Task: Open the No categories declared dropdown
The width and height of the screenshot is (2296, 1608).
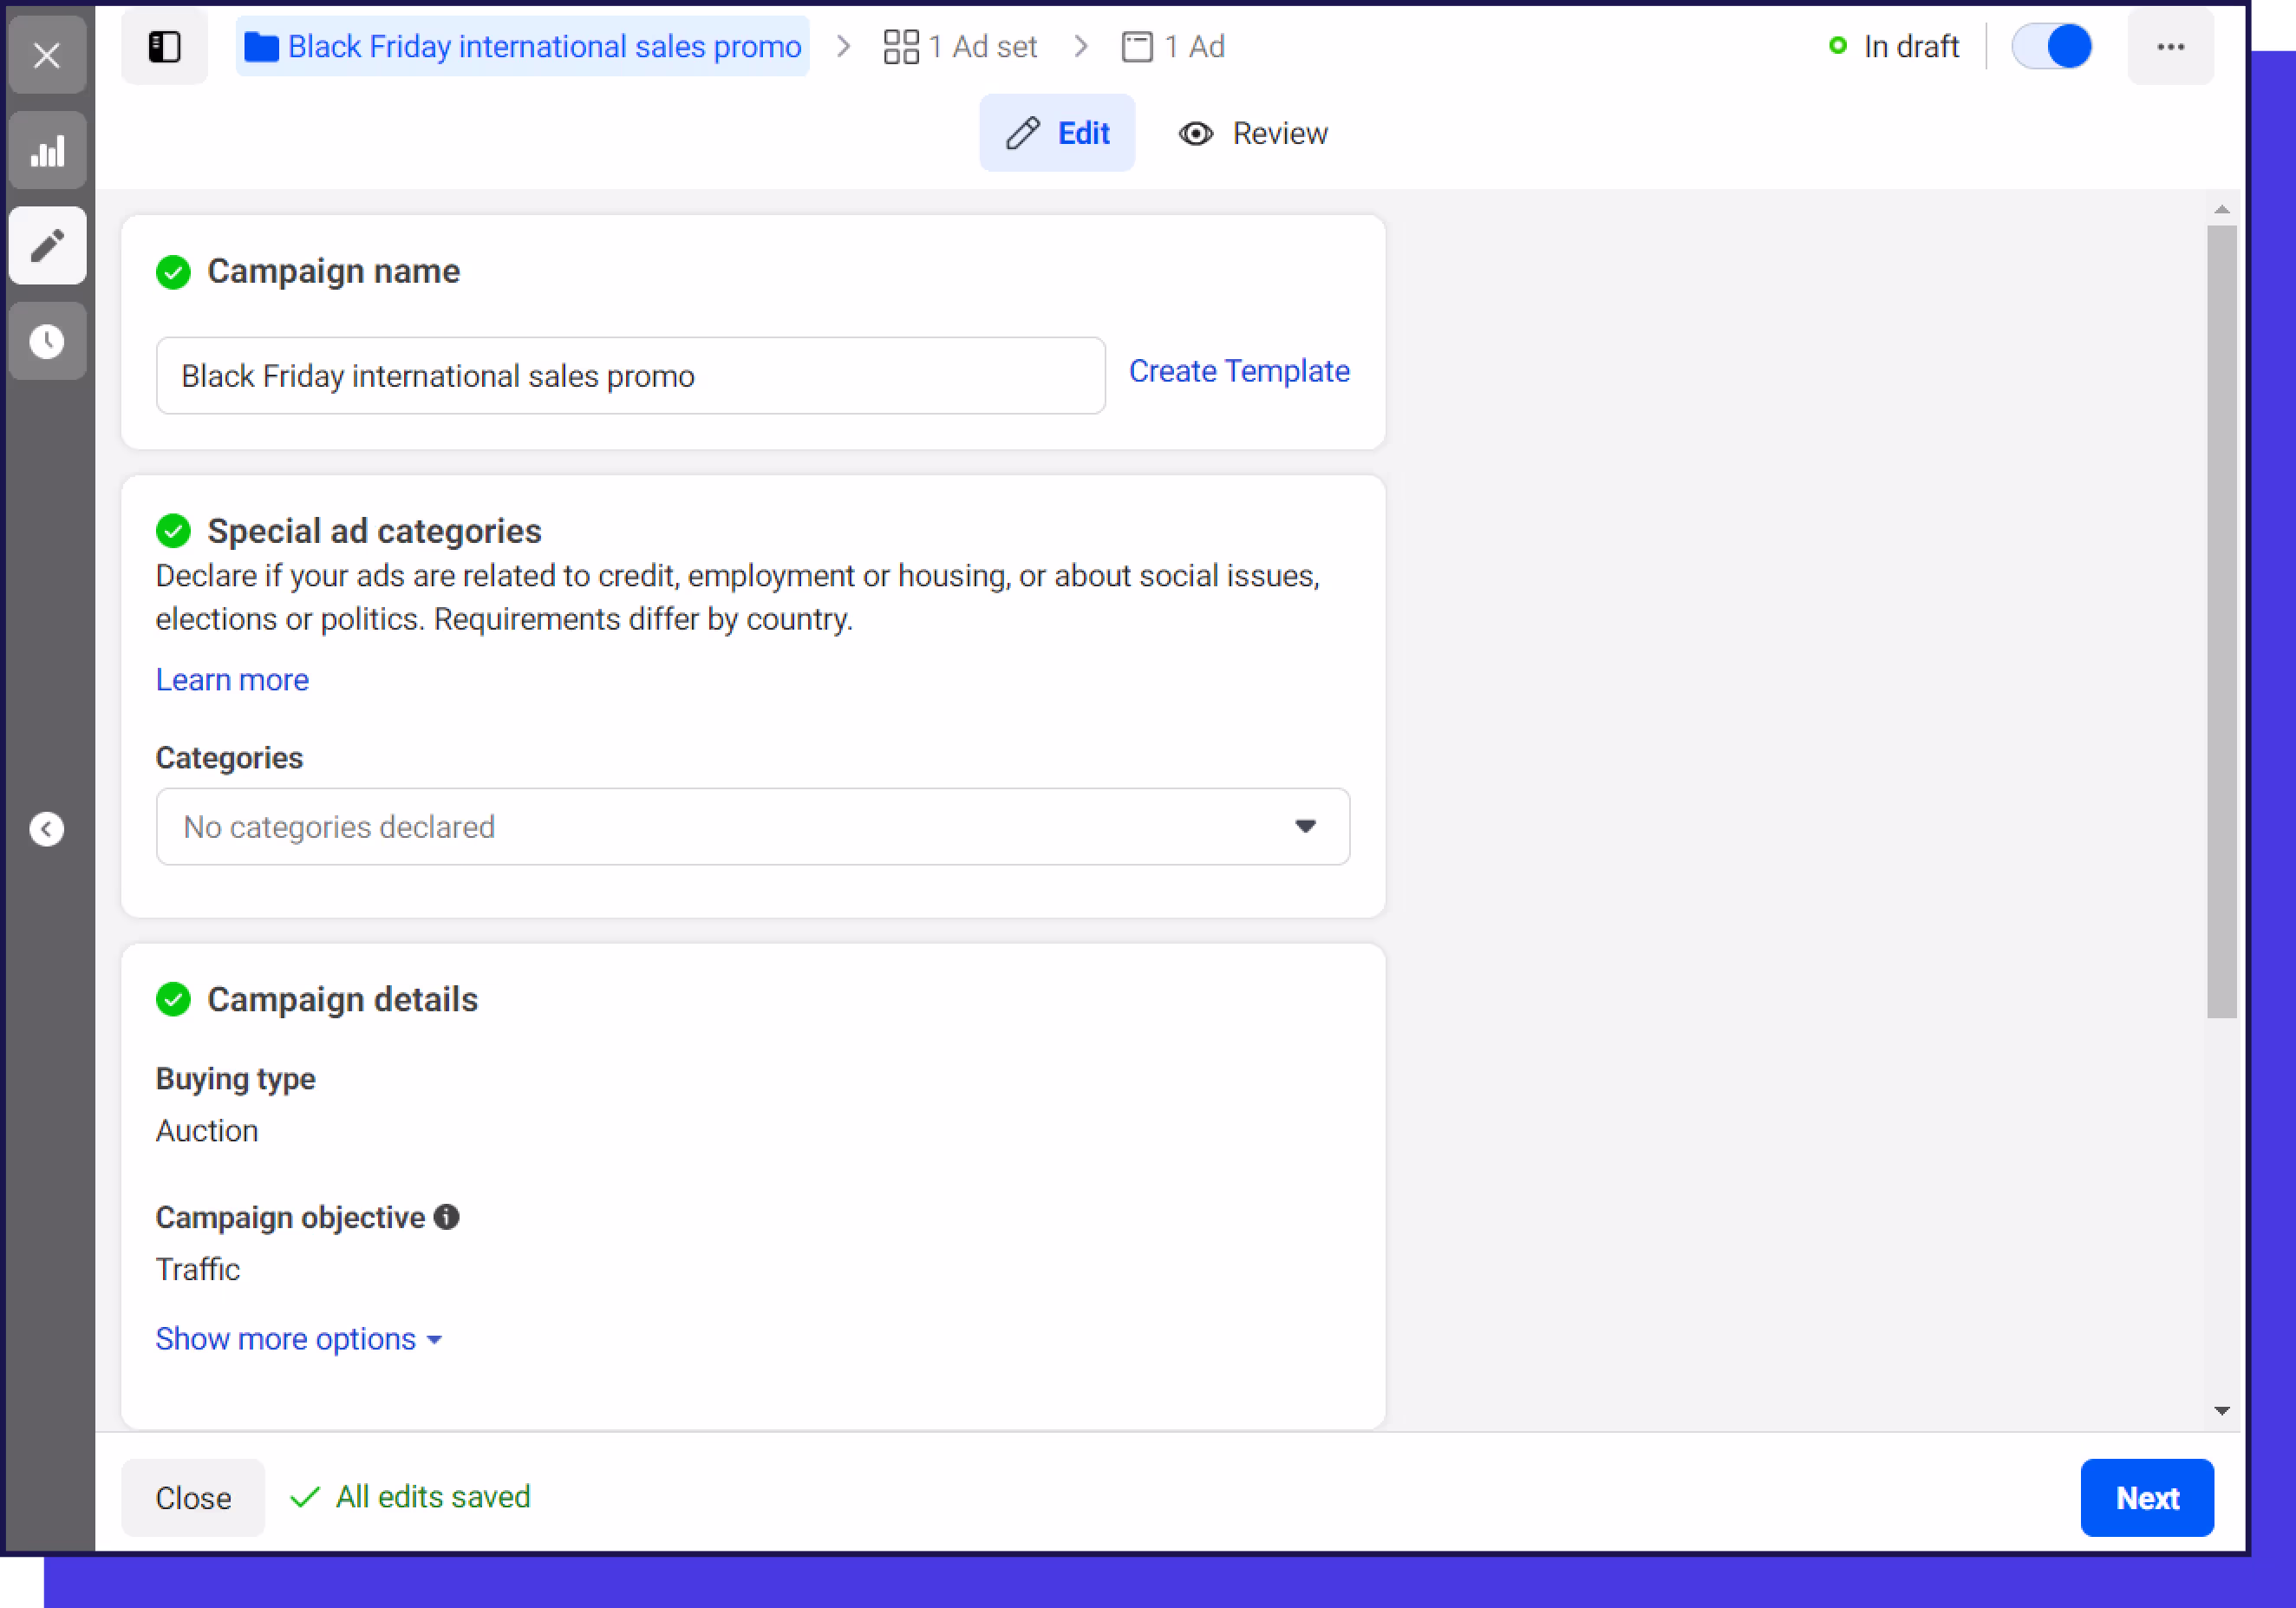Action: click(753, 827)
